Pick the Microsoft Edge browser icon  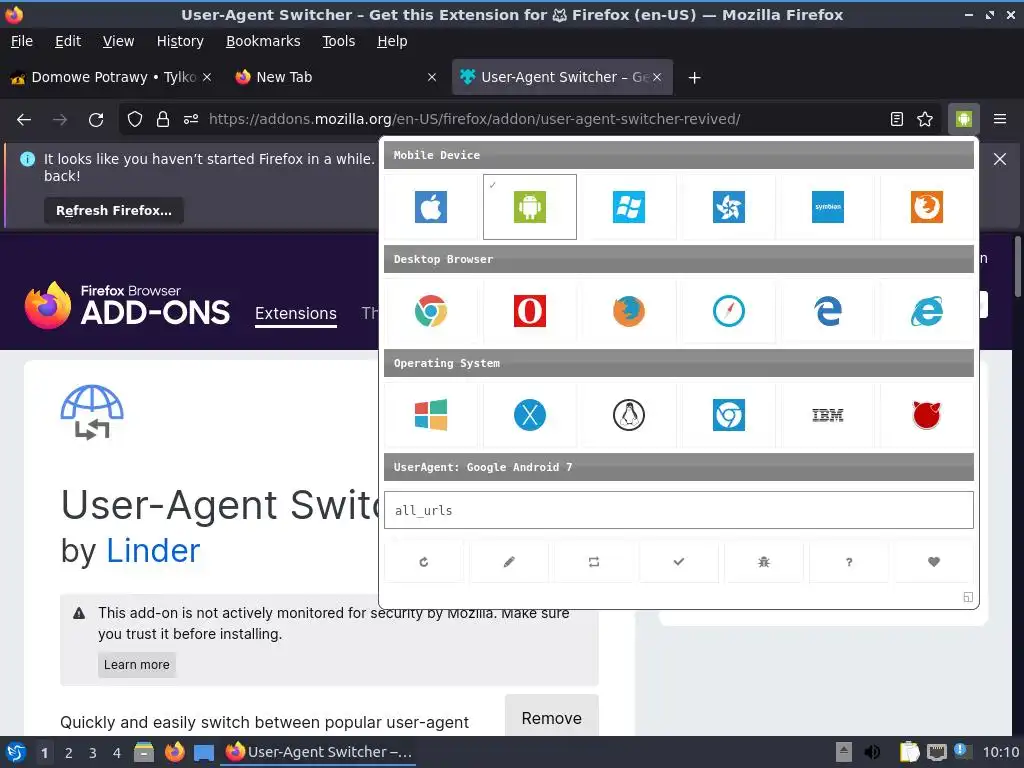[827, 311]
